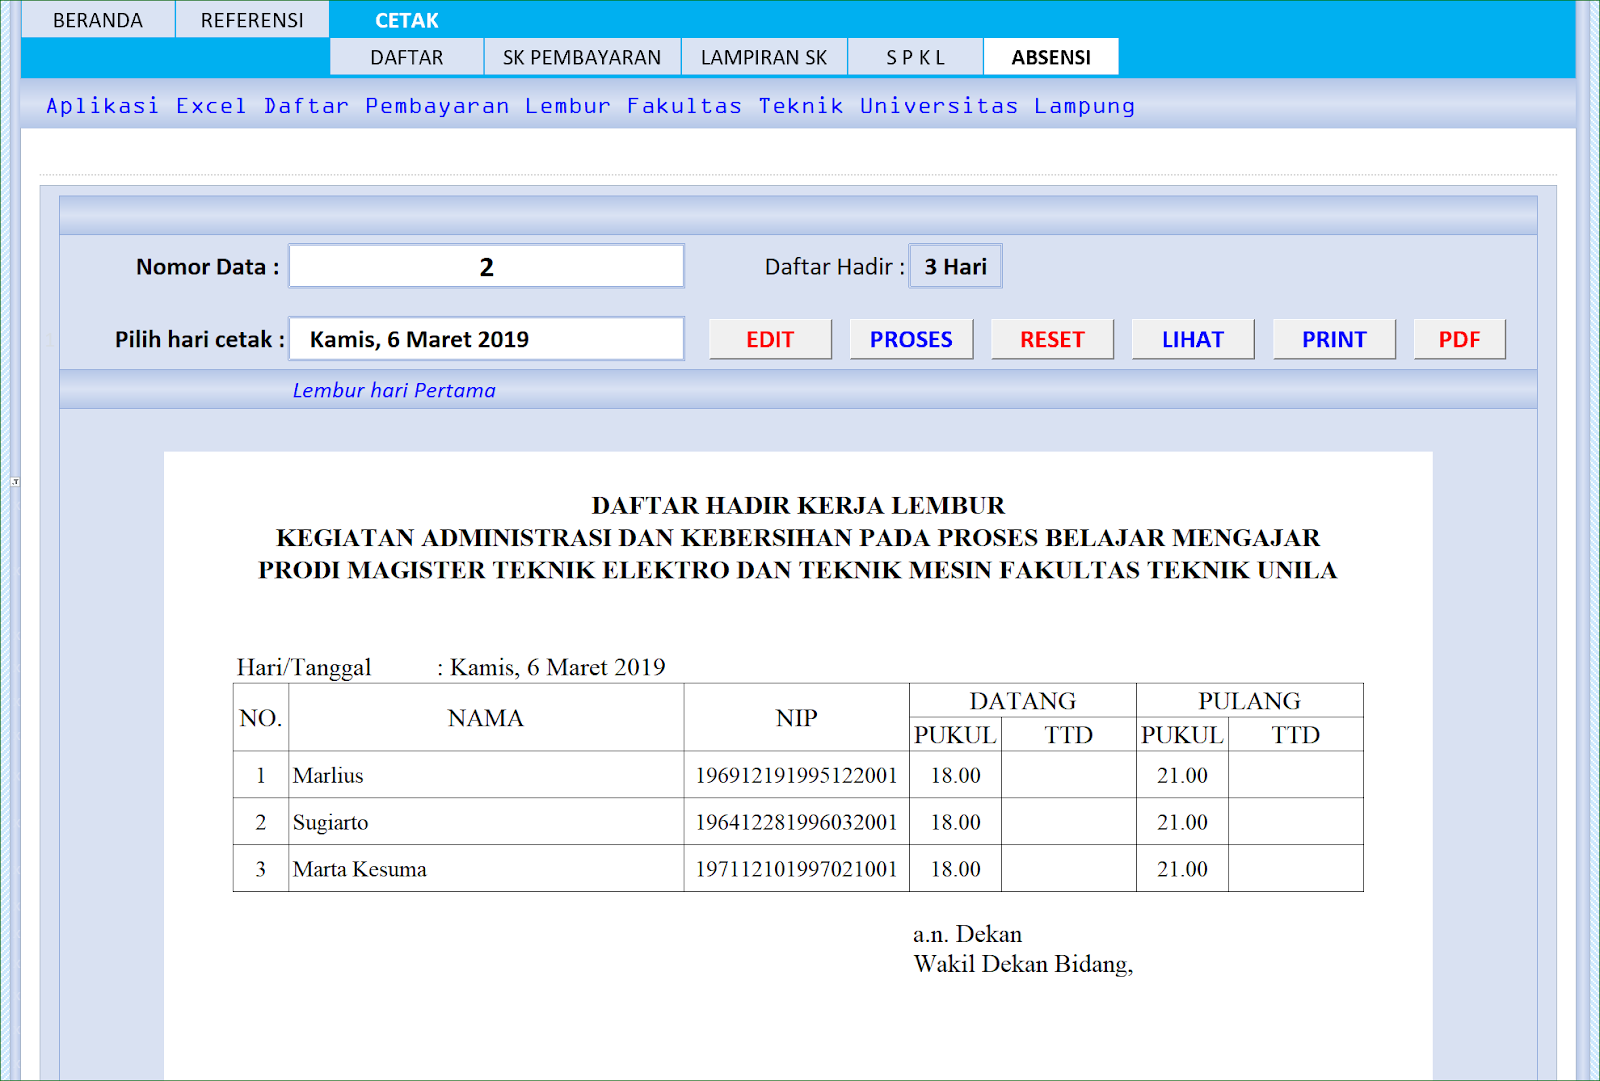Switch to the BERANDA tab
Screen dimensions: 1600x1081
pos(97,19)
